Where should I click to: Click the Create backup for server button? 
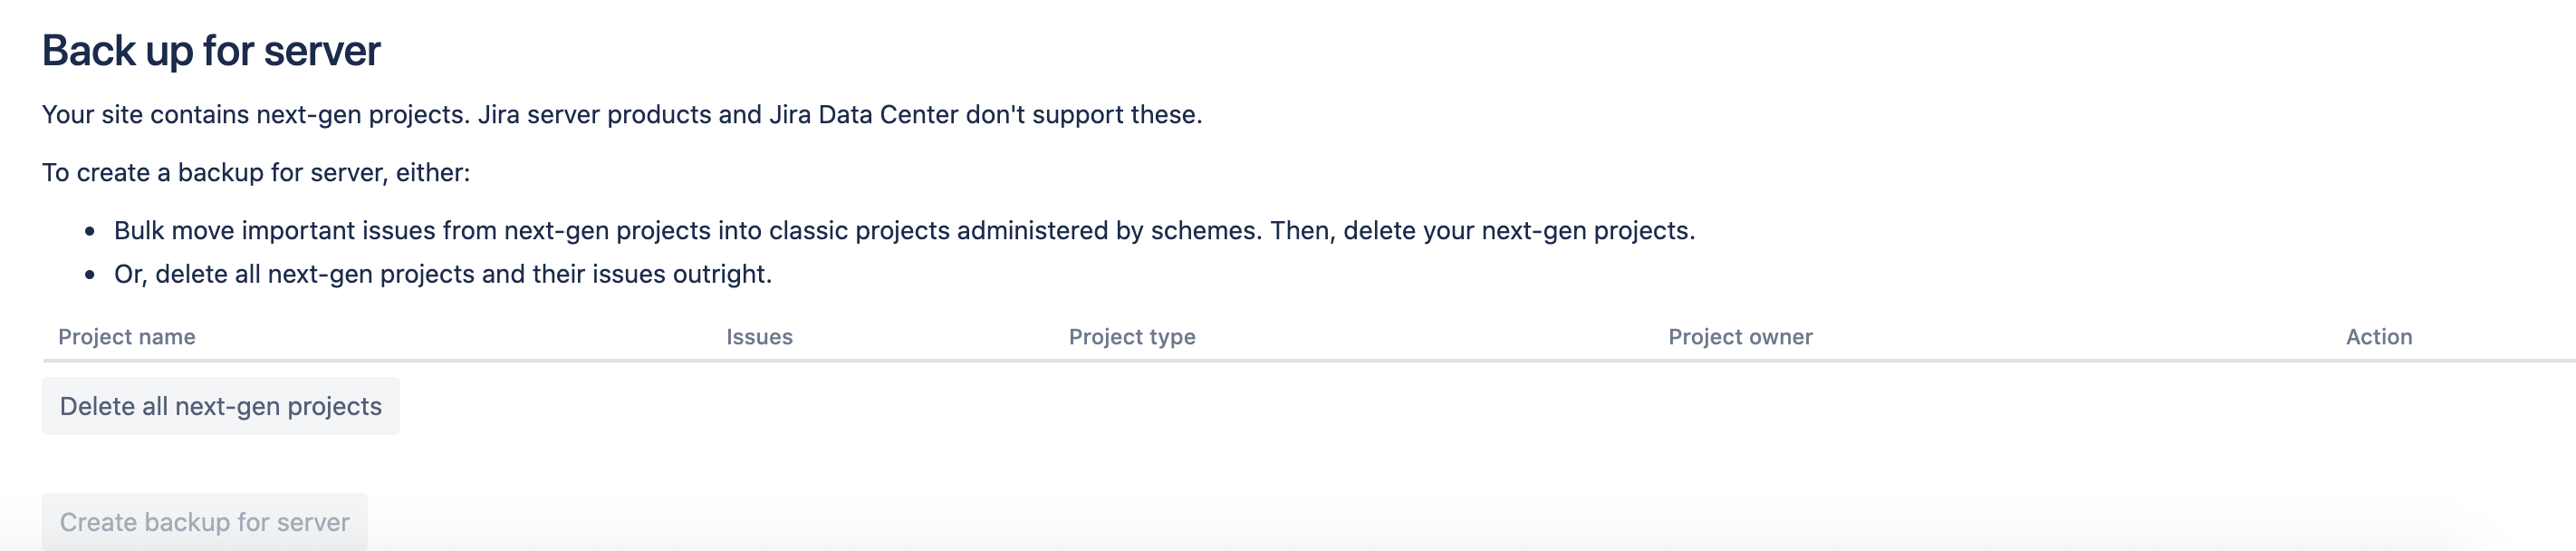click(x=204, y=522)
